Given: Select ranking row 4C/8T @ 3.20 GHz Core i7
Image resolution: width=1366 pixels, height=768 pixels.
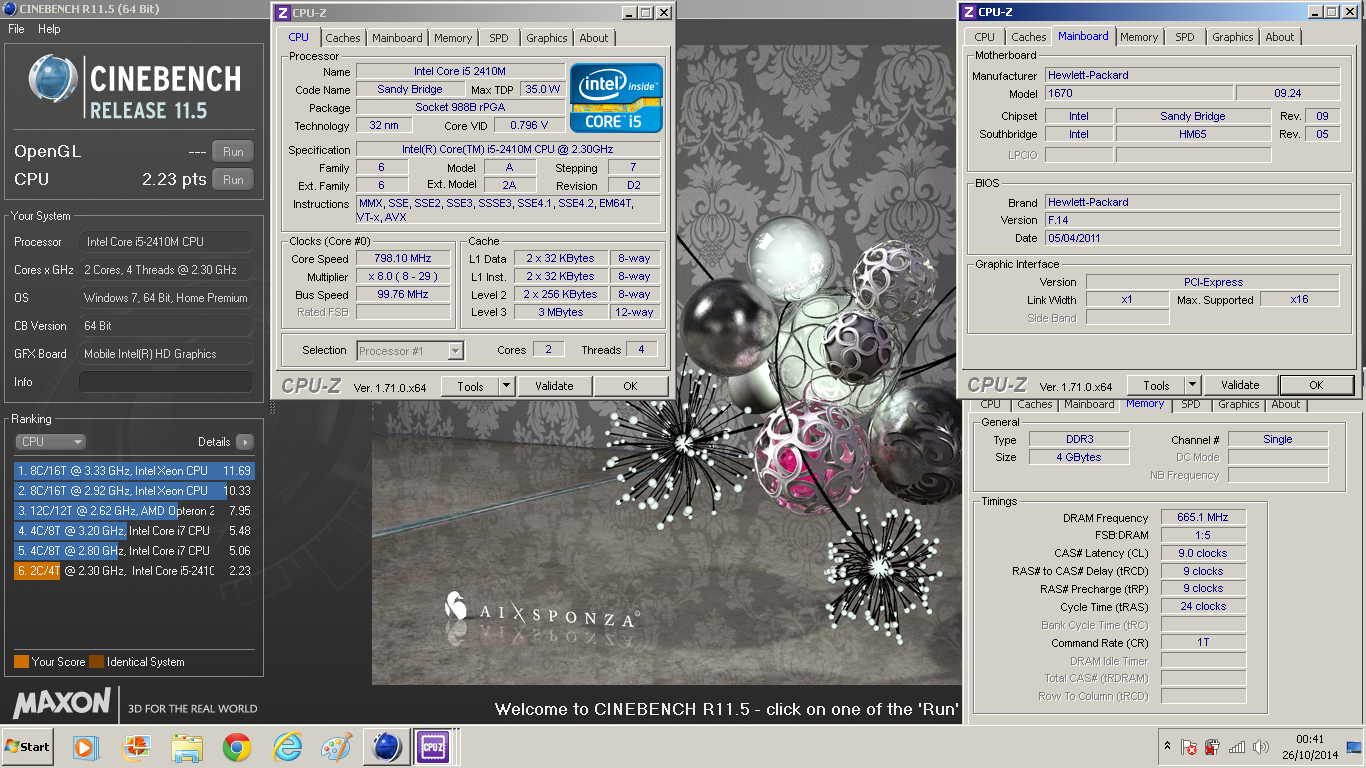Looking at the screenshot, I should (134, 531).
